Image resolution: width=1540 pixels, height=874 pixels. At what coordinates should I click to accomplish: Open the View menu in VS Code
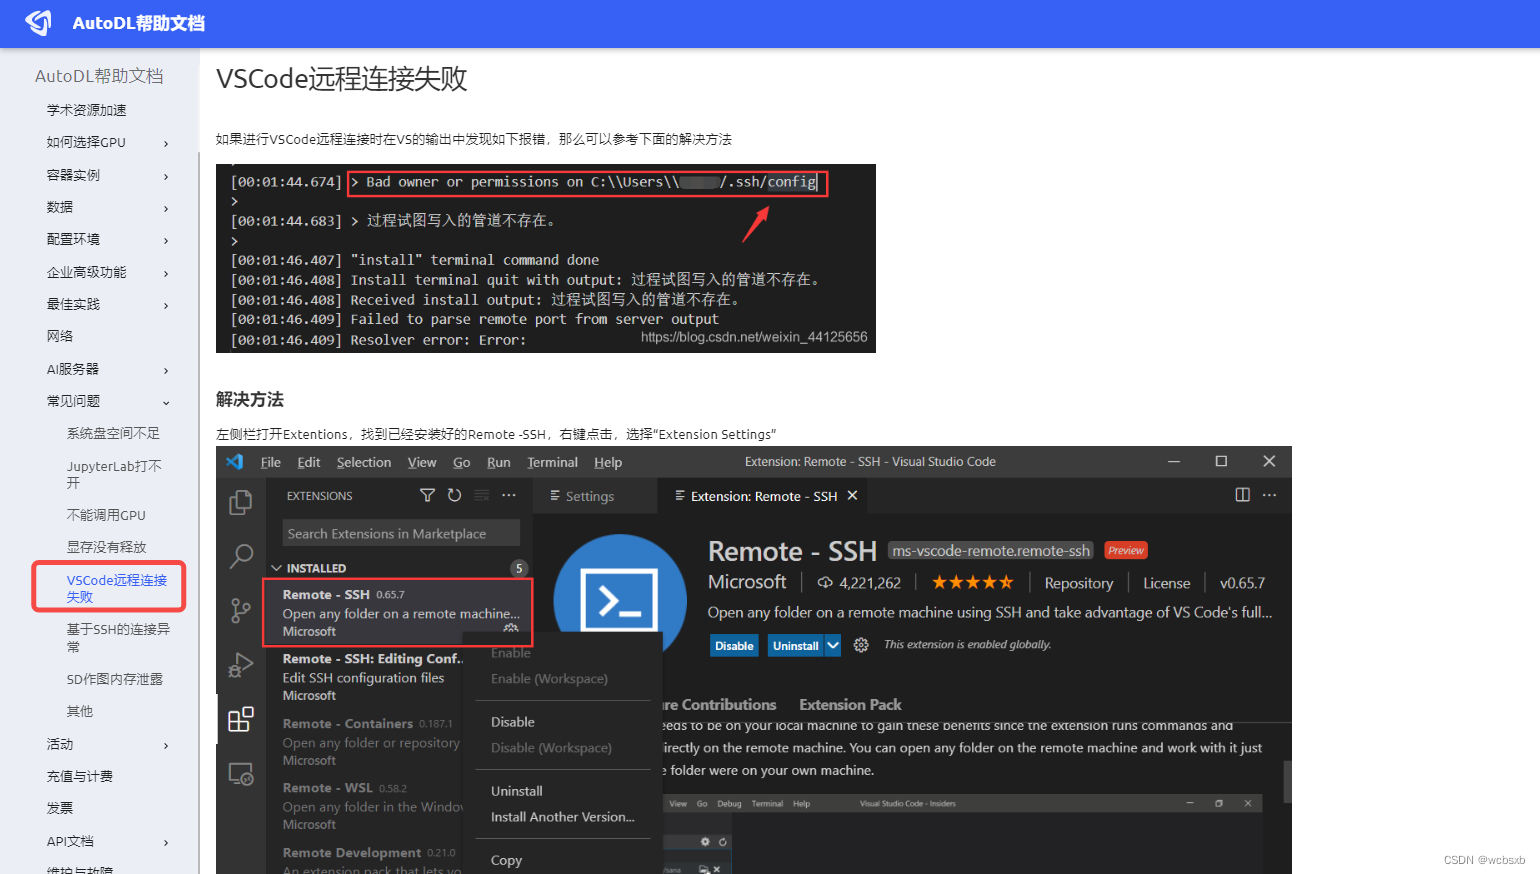(422, 462)
